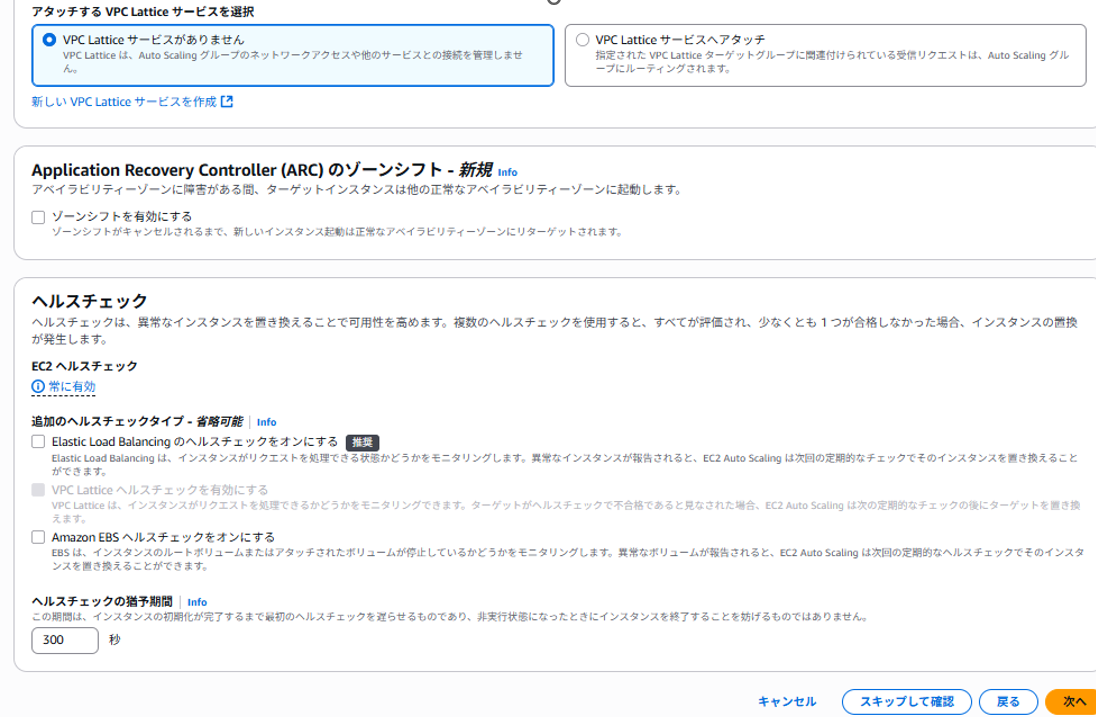Select the grace period input showing 300

pos(64,640)
